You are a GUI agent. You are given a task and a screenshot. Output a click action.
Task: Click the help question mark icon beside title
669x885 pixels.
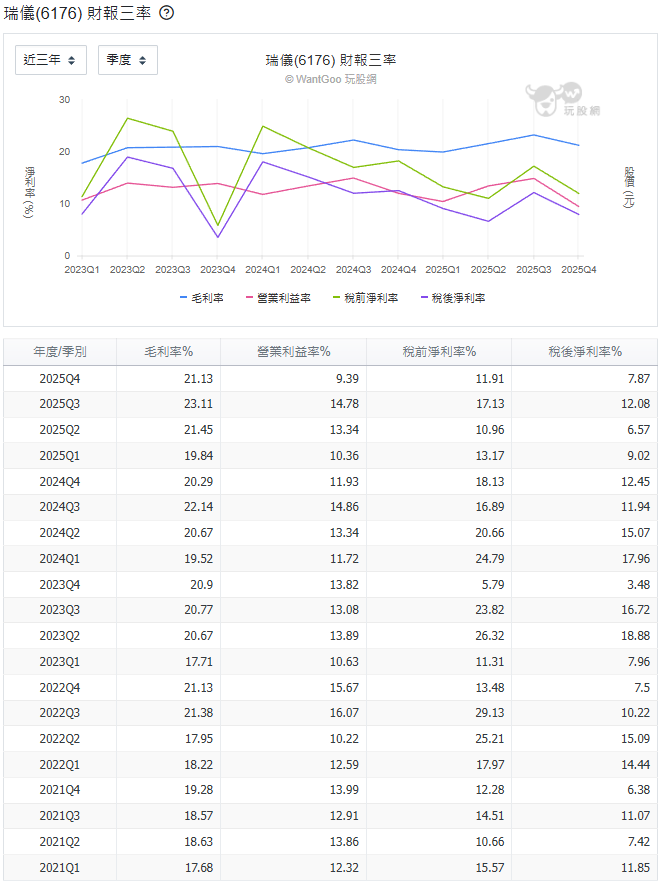click(167, 13)
